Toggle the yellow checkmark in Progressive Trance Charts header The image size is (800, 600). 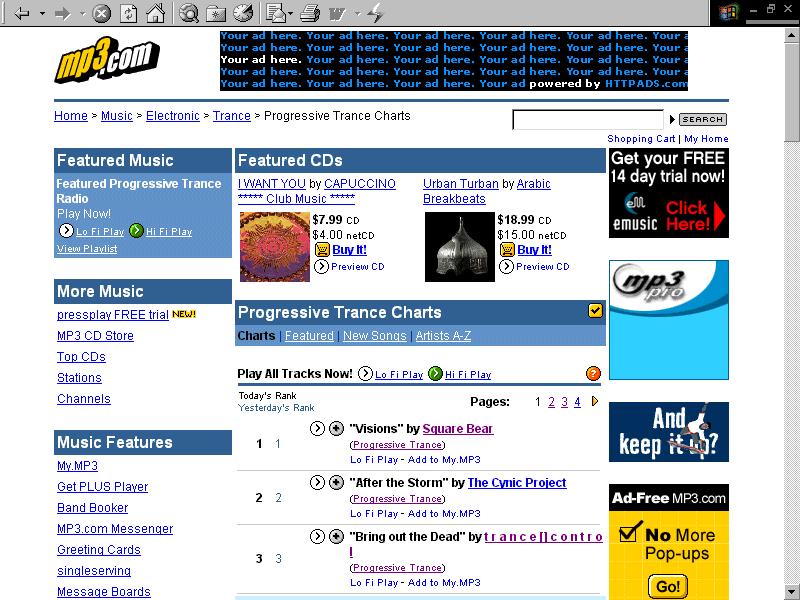[595, 311]
